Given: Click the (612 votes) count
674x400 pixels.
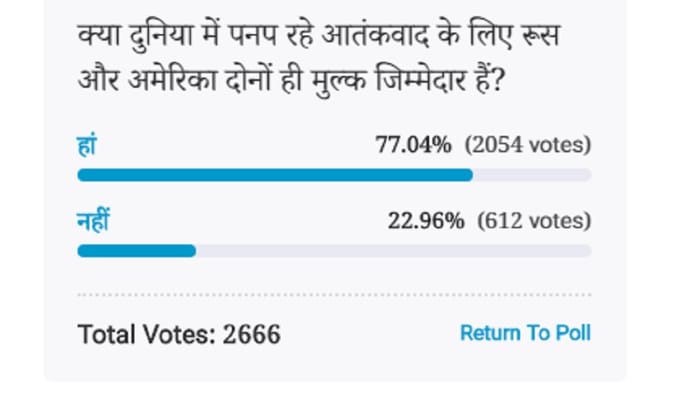Looking at the screenshot, I should 534,221.
